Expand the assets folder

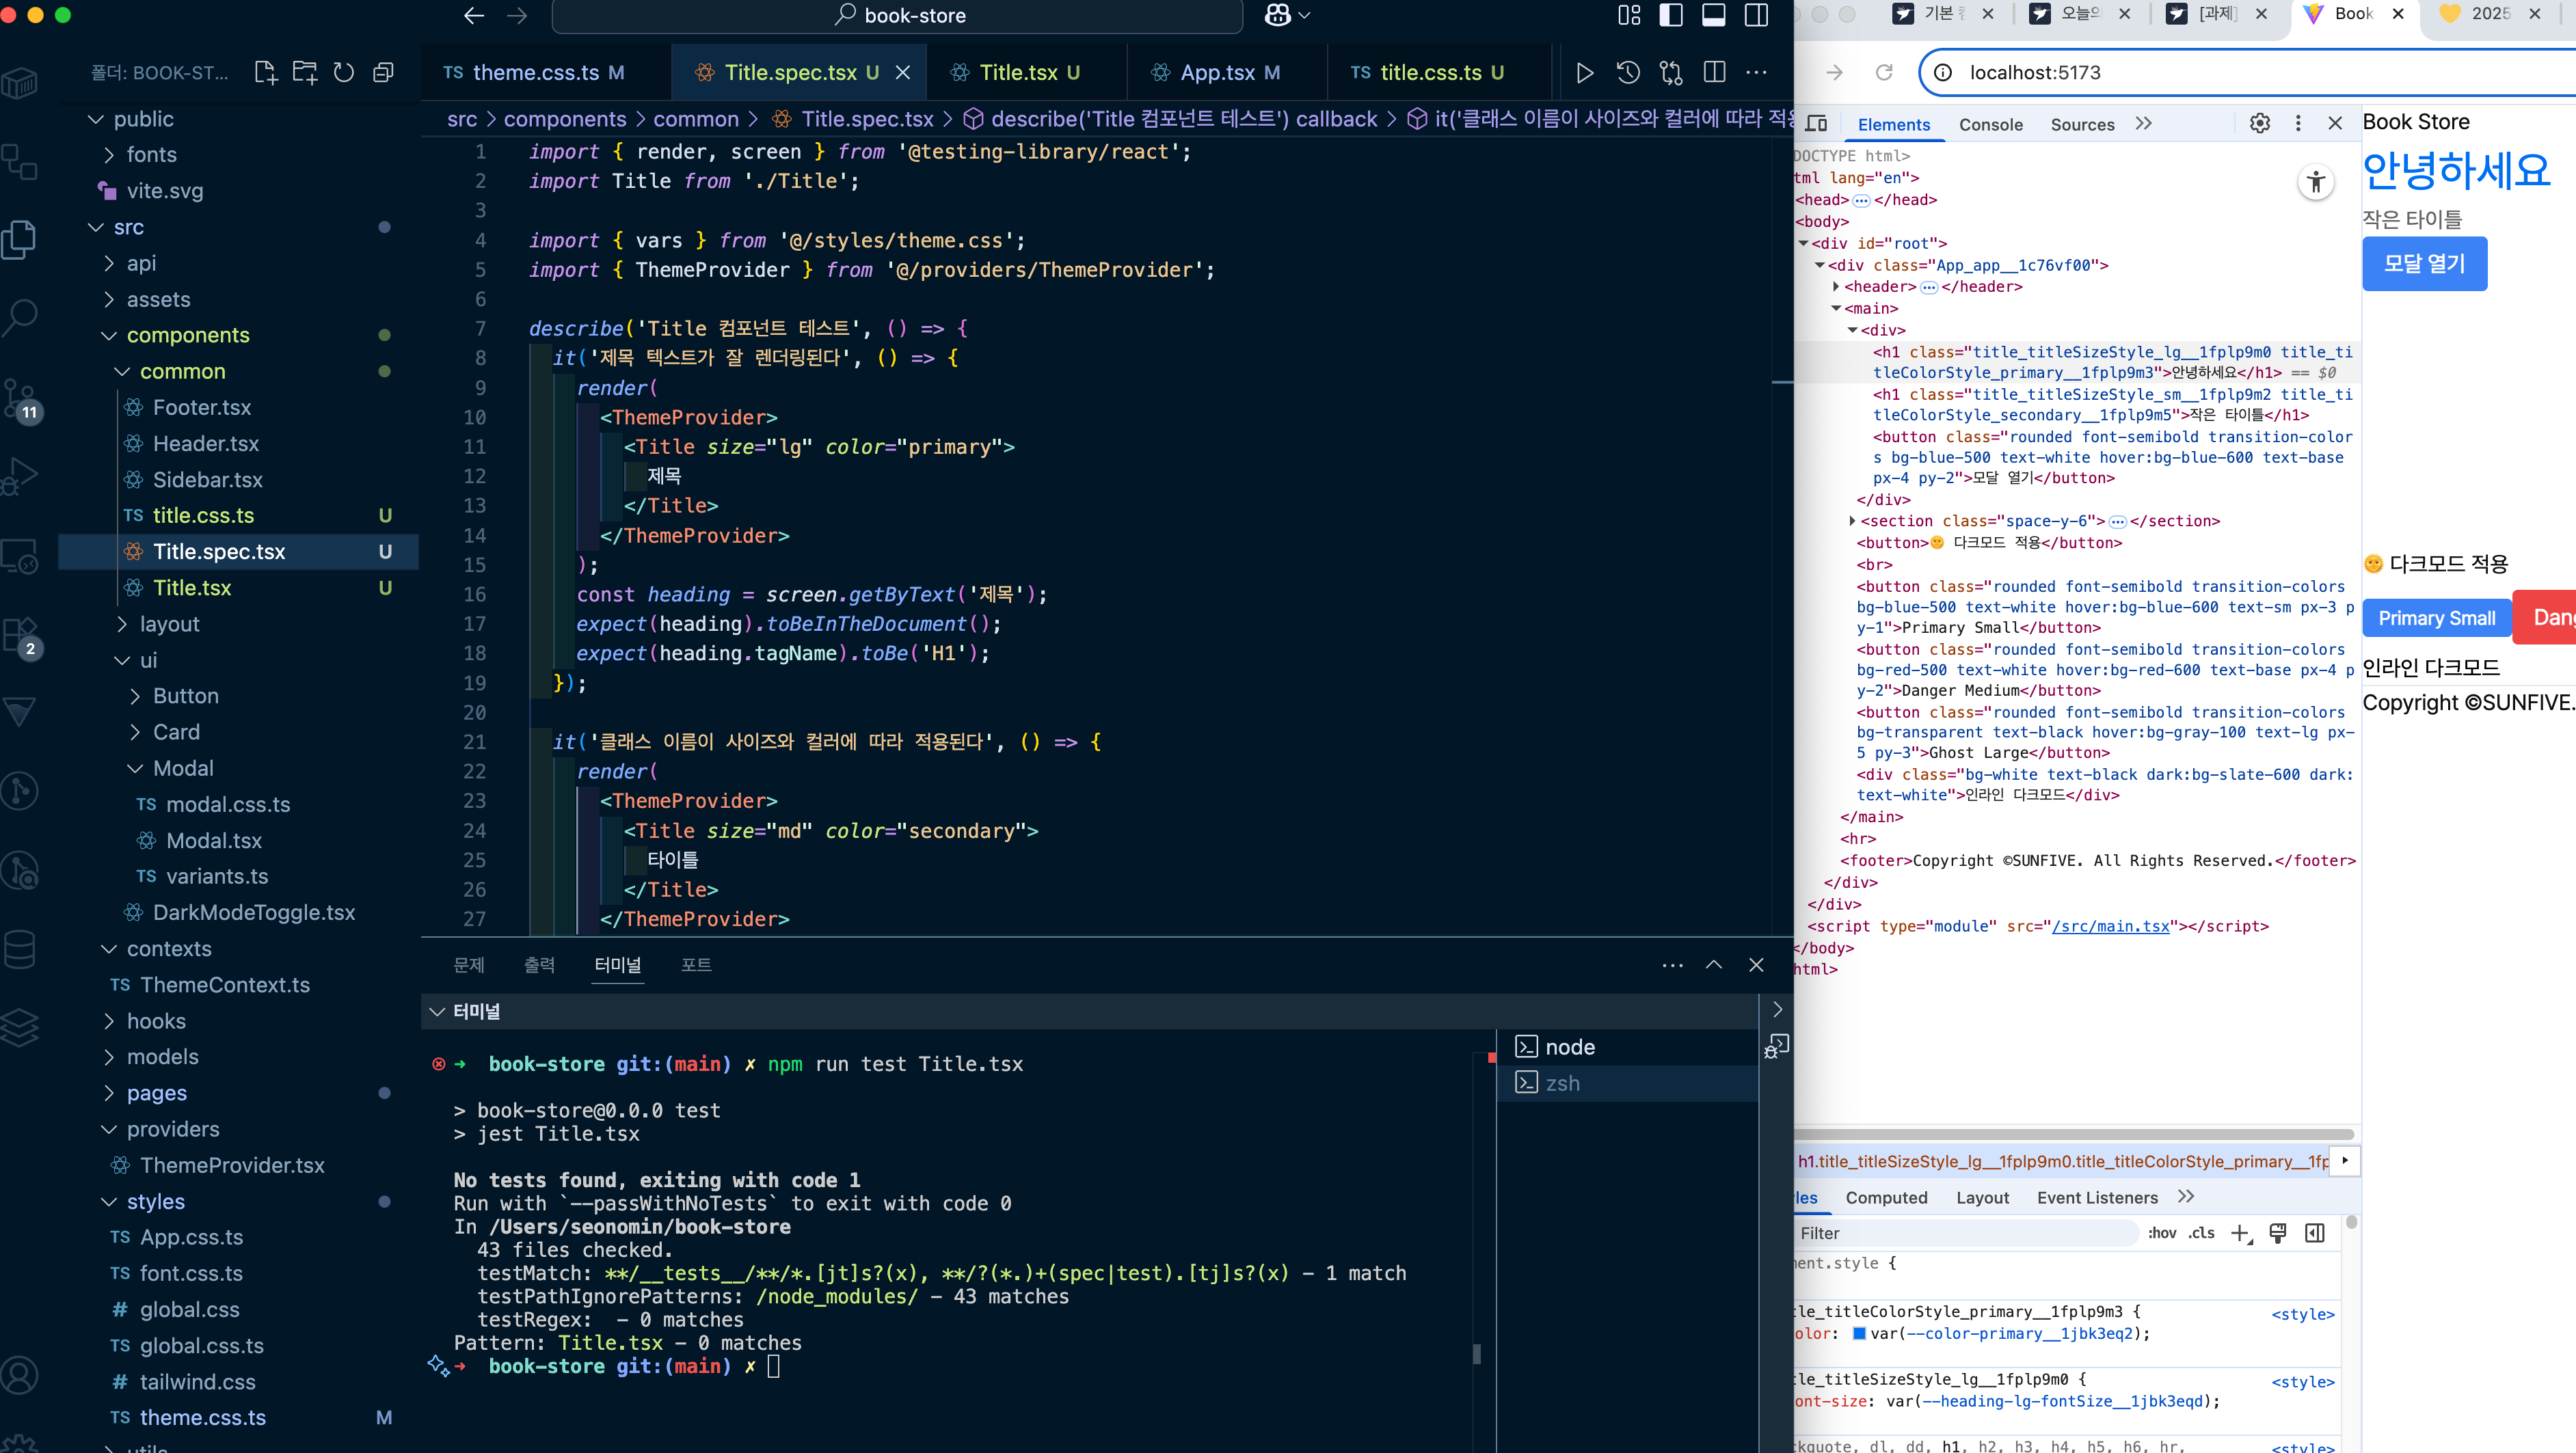[109, 299]
